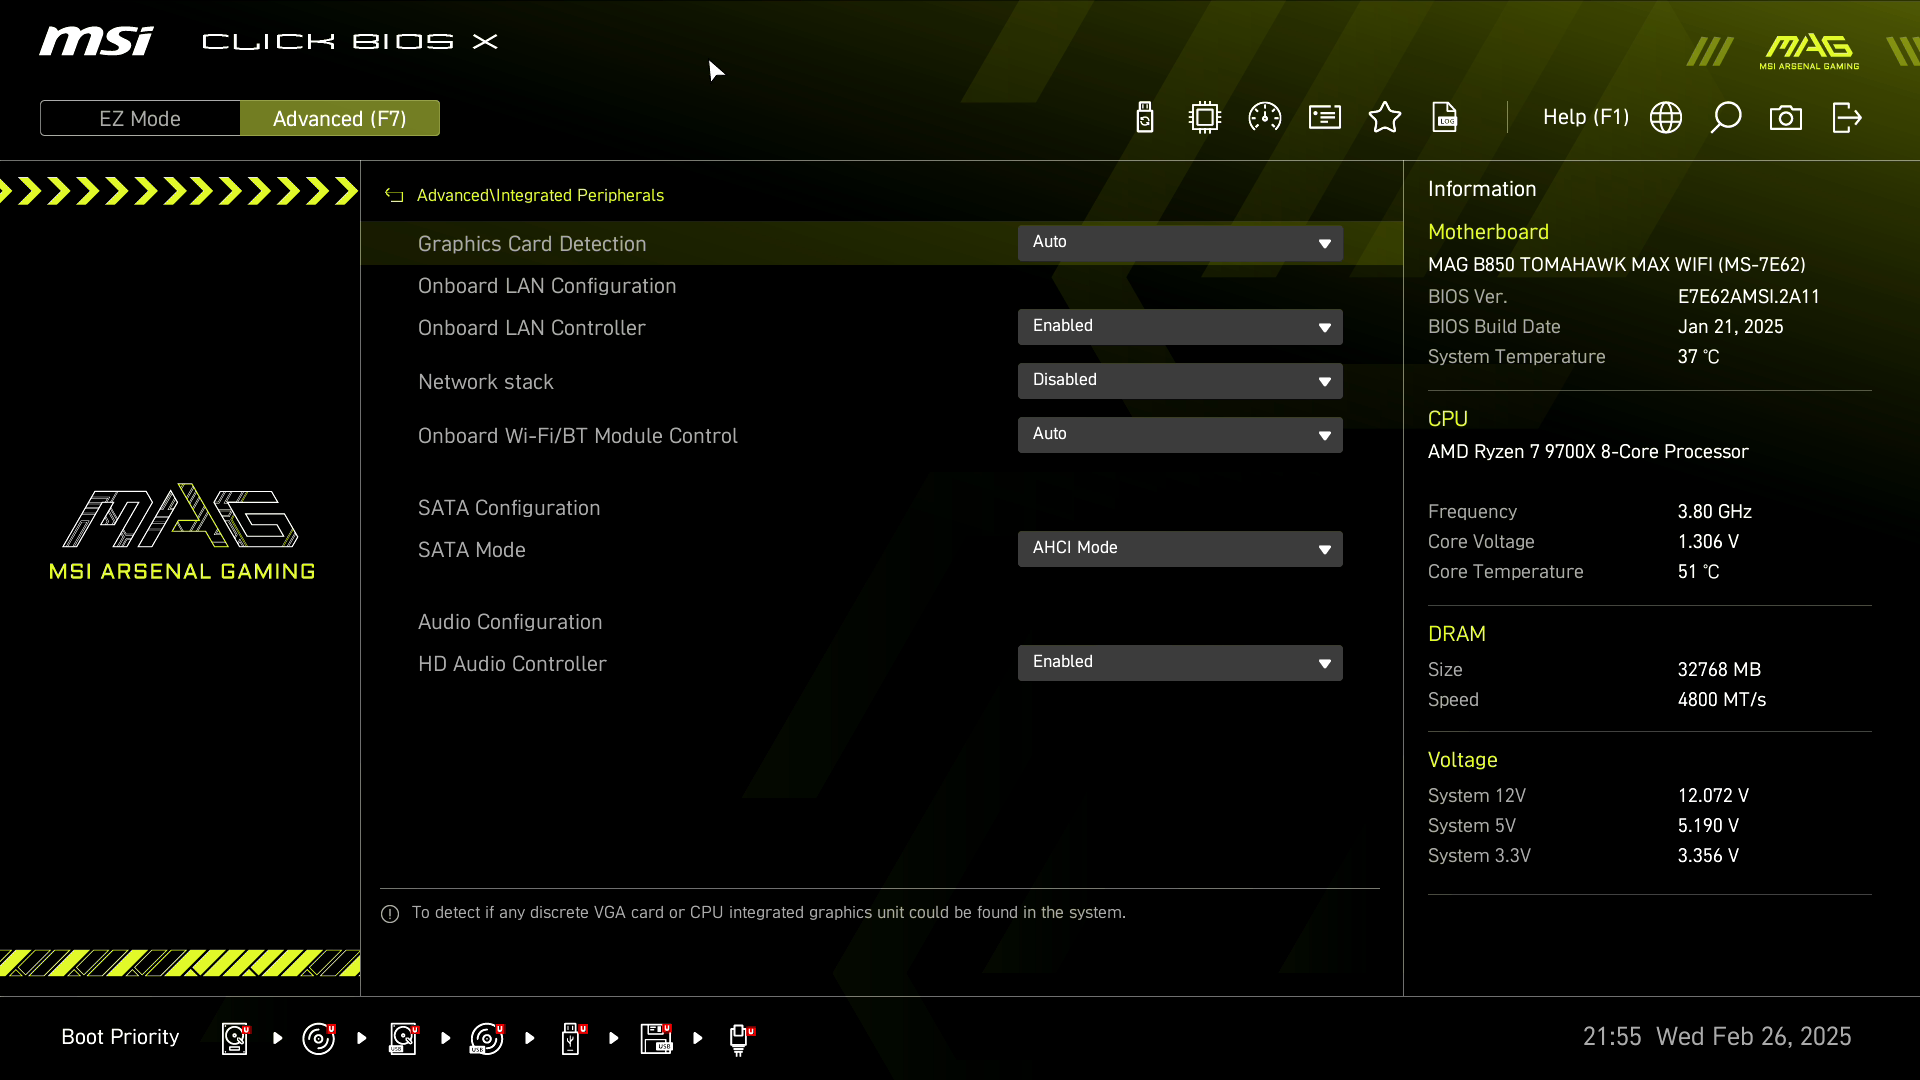Click the profile card icon in toolbar

[1325, 118]
